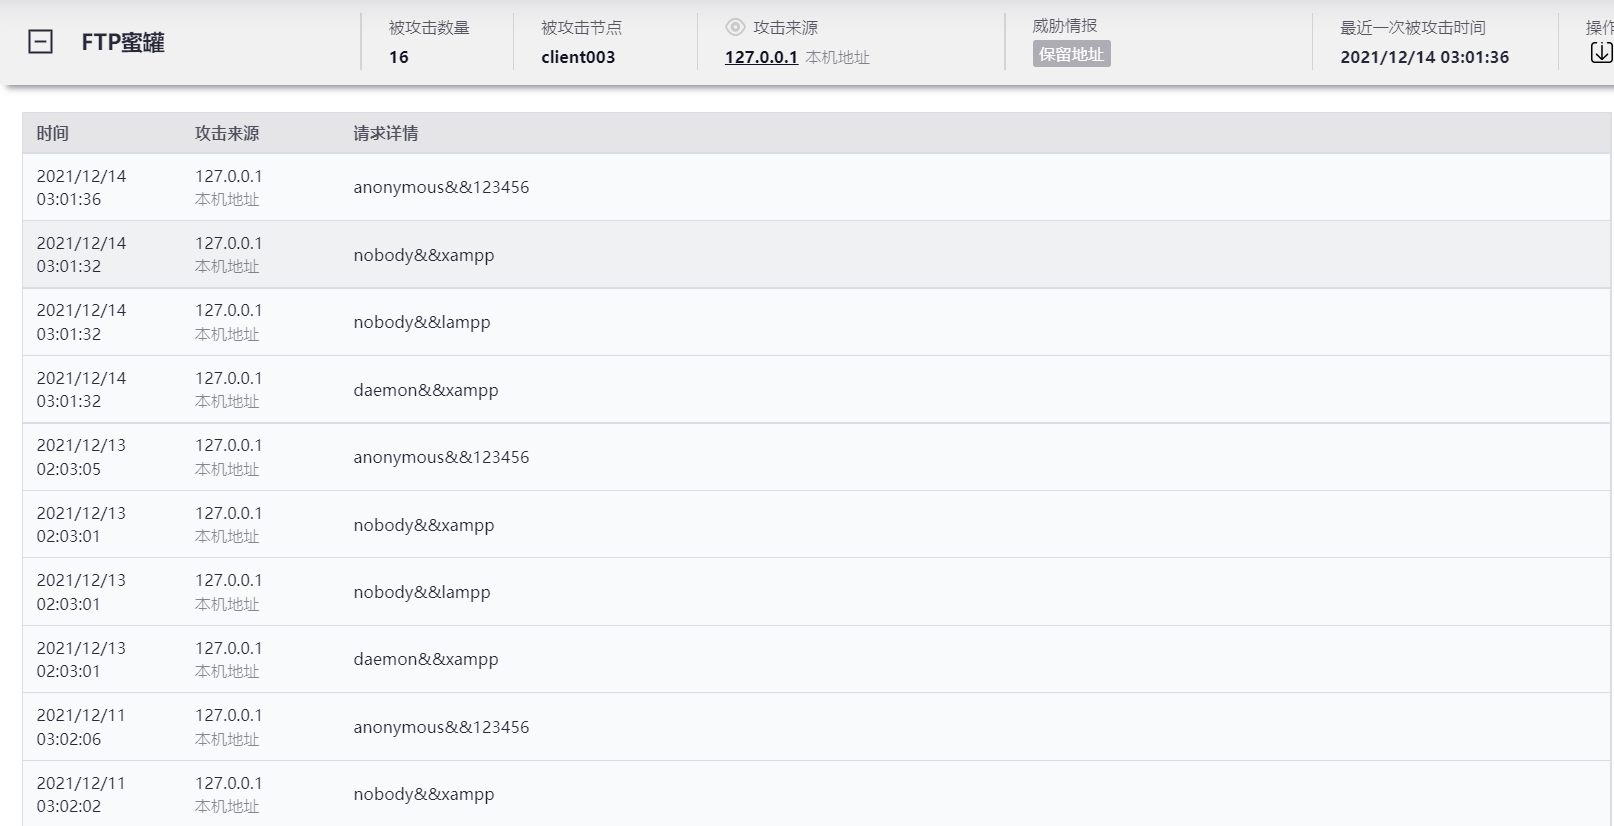The image size is (1614, 826).
Task: Click the 最近一次被攻击时间 label
Action: [x=1413, y=28]
